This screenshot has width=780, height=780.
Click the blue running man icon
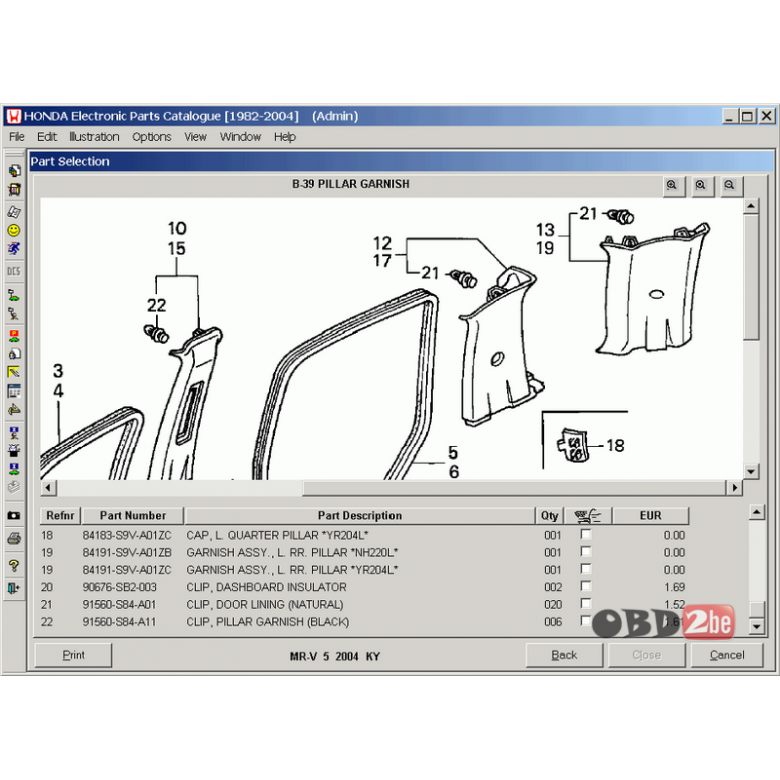tap(14, 248)
